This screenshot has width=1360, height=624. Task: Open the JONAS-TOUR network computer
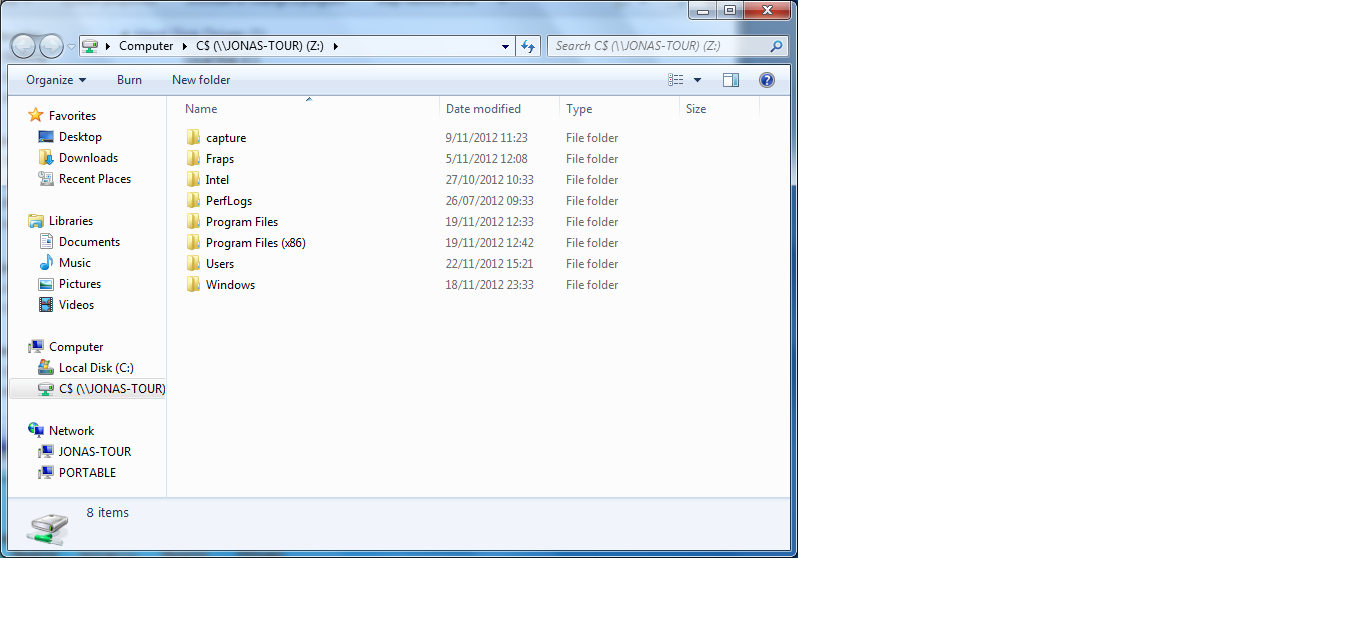[x=94, y=452]
